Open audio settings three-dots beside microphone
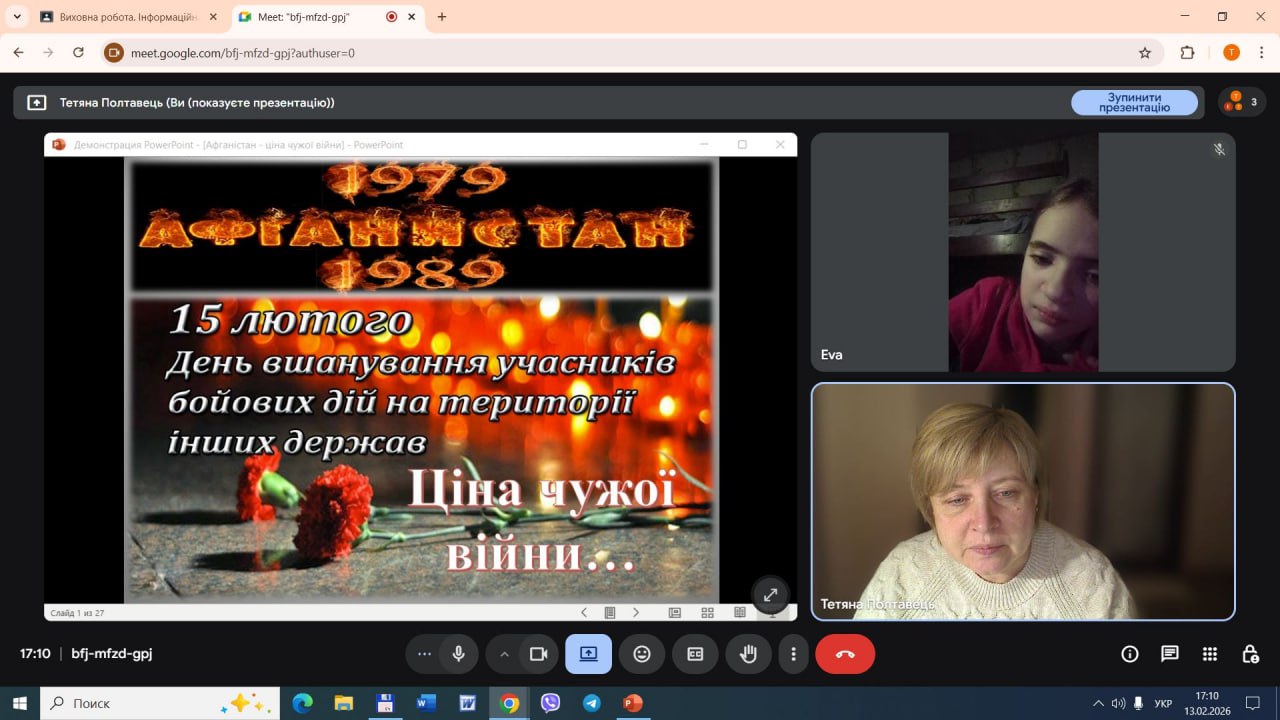This screenshot has width=1280, height=720. pyautogui.click(x=424, y=654)
